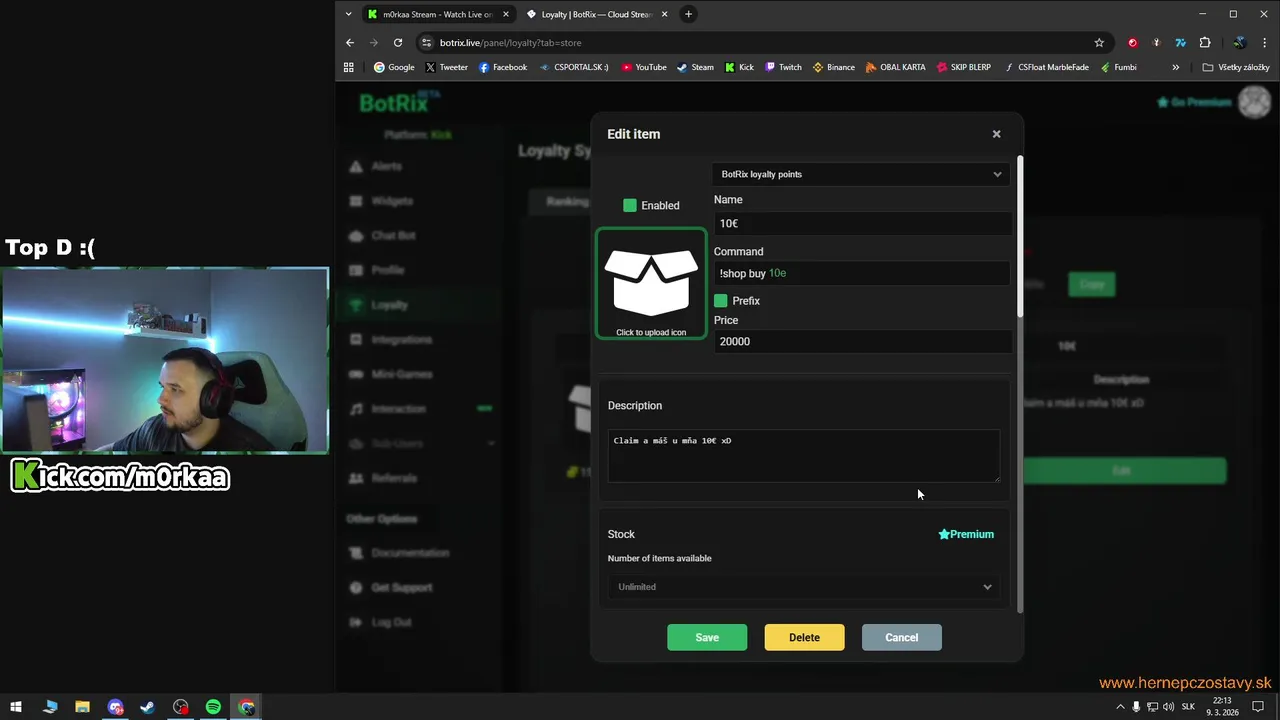Close the m0rkaa Stream tab
The width and height of the screenshot is (1280, 720).
click(506, 15)
